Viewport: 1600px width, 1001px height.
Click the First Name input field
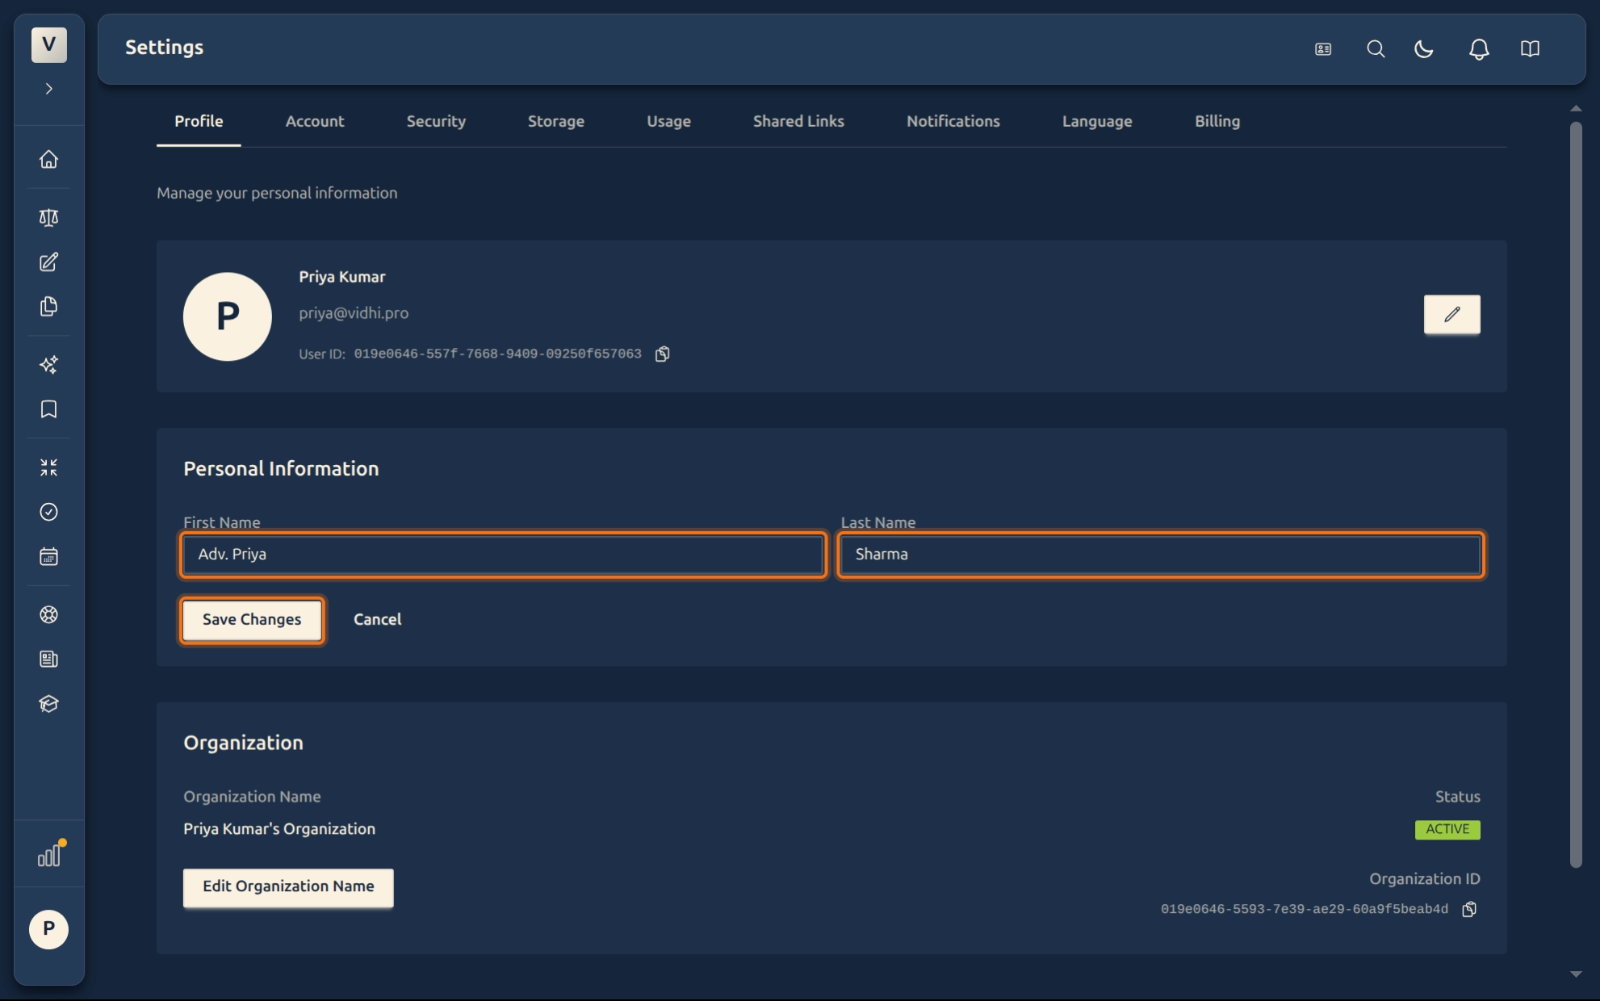(503, 555)
